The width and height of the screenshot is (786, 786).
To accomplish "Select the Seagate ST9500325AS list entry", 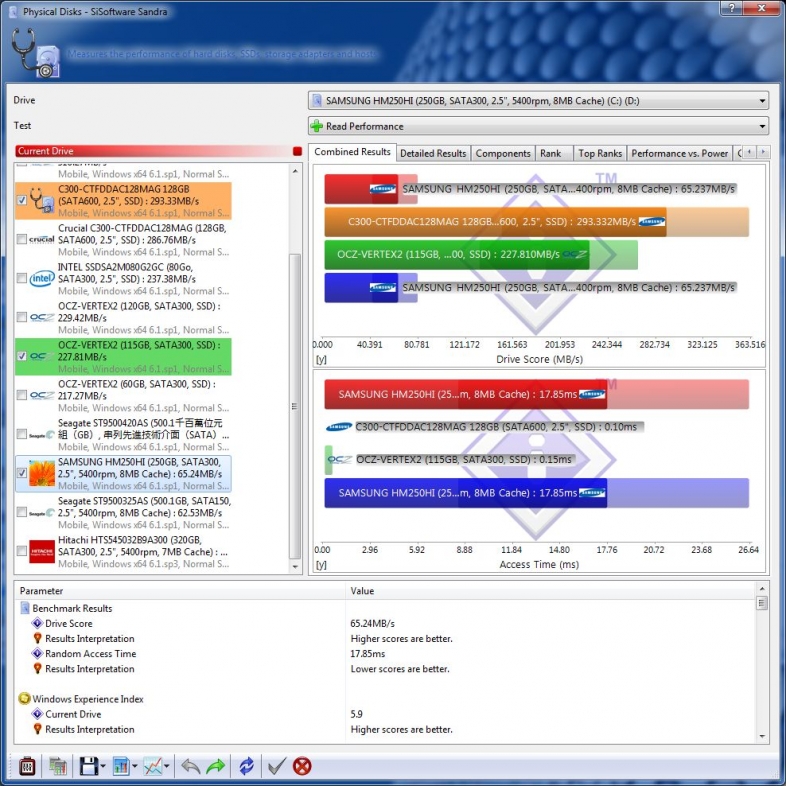I will 124,513.
